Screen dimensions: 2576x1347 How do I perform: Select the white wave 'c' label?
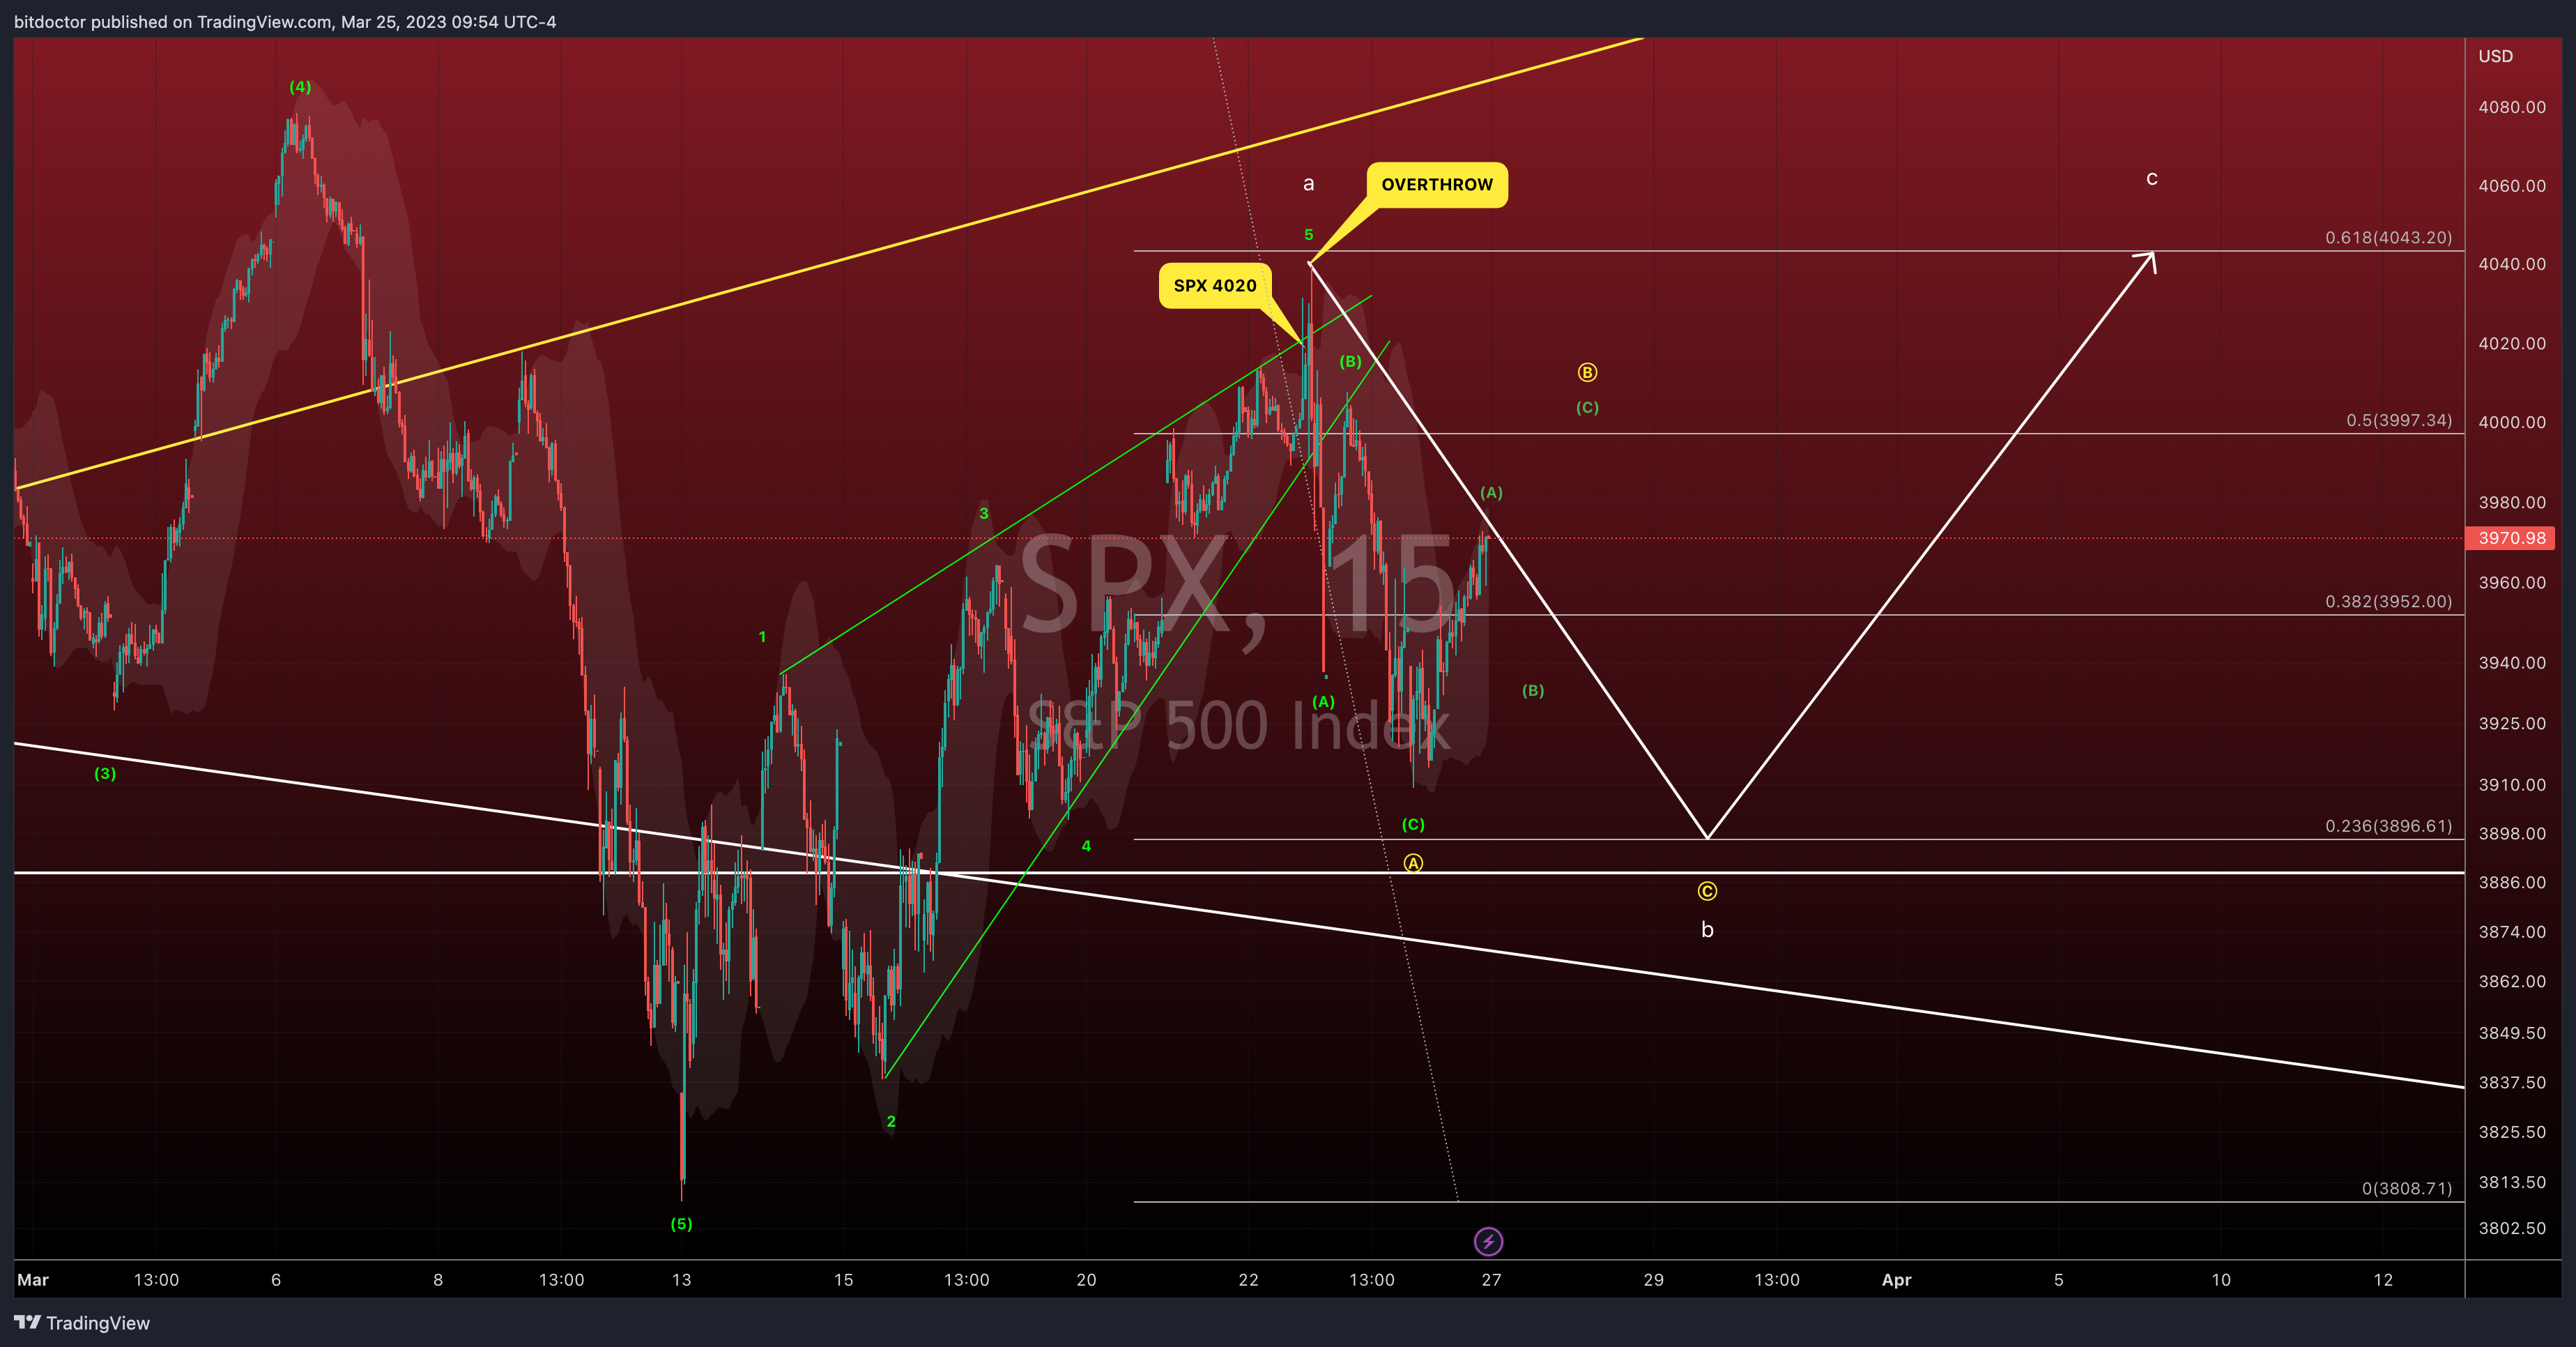pos(2151,179)
